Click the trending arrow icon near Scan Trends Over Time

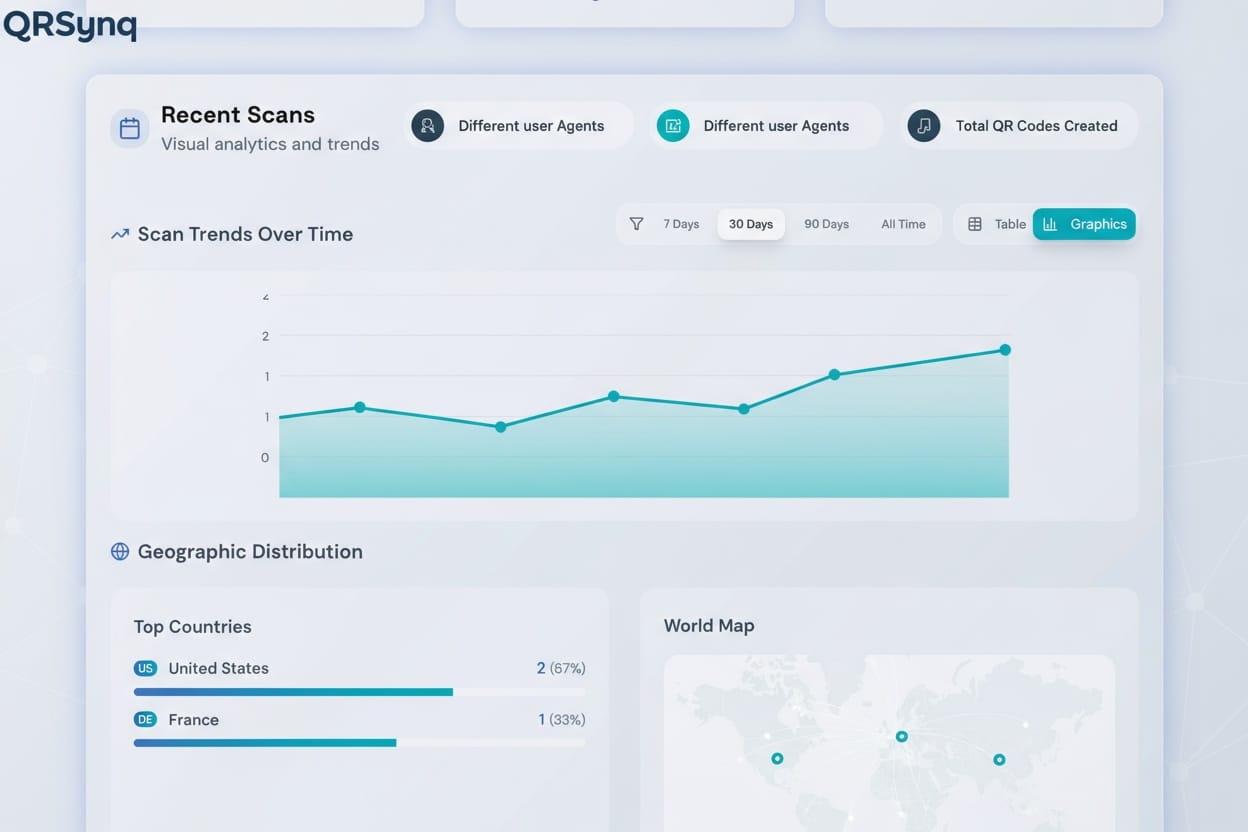[x=120, y=232]
